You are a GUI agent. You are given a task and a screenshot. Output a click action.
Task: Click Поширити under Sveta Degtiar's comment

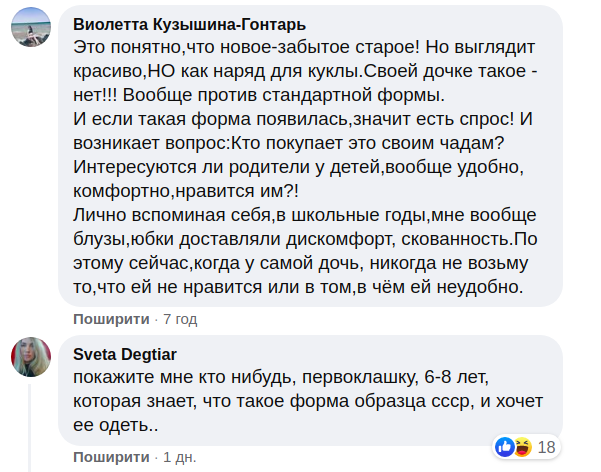pos(112,456)
